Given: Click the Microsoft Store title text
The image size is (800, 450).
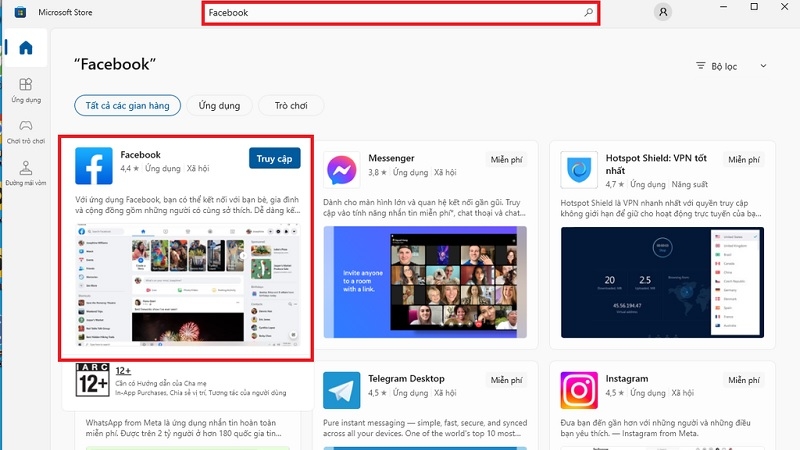Looking at the screenshot, I should click(x=65, y=12).
